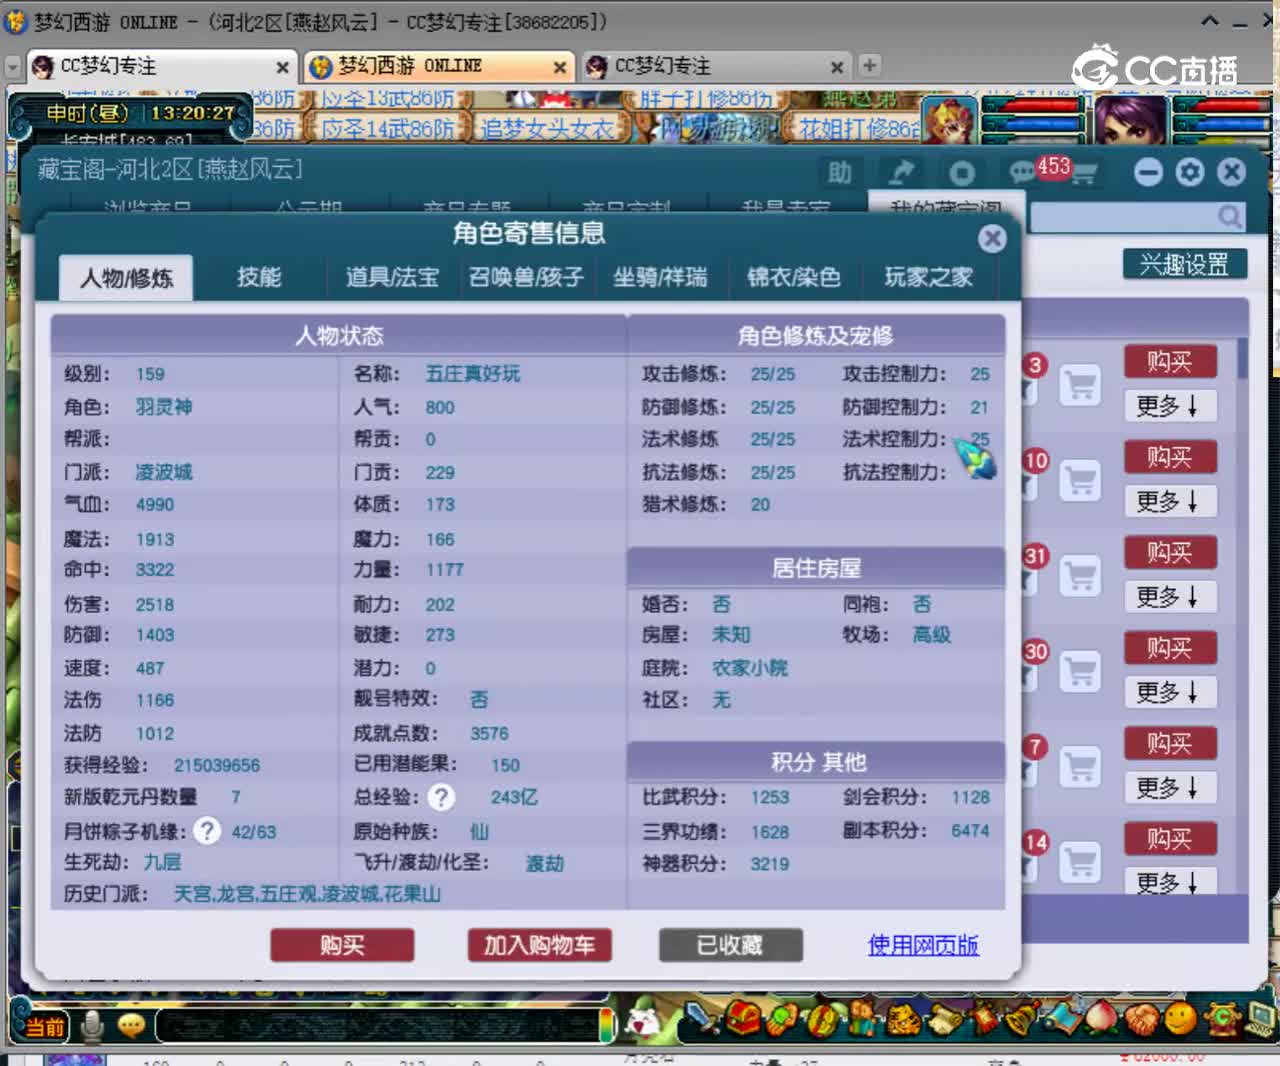
Task: Click the share arrow icon in 藏宝阁 header
Action: [901, 173]
